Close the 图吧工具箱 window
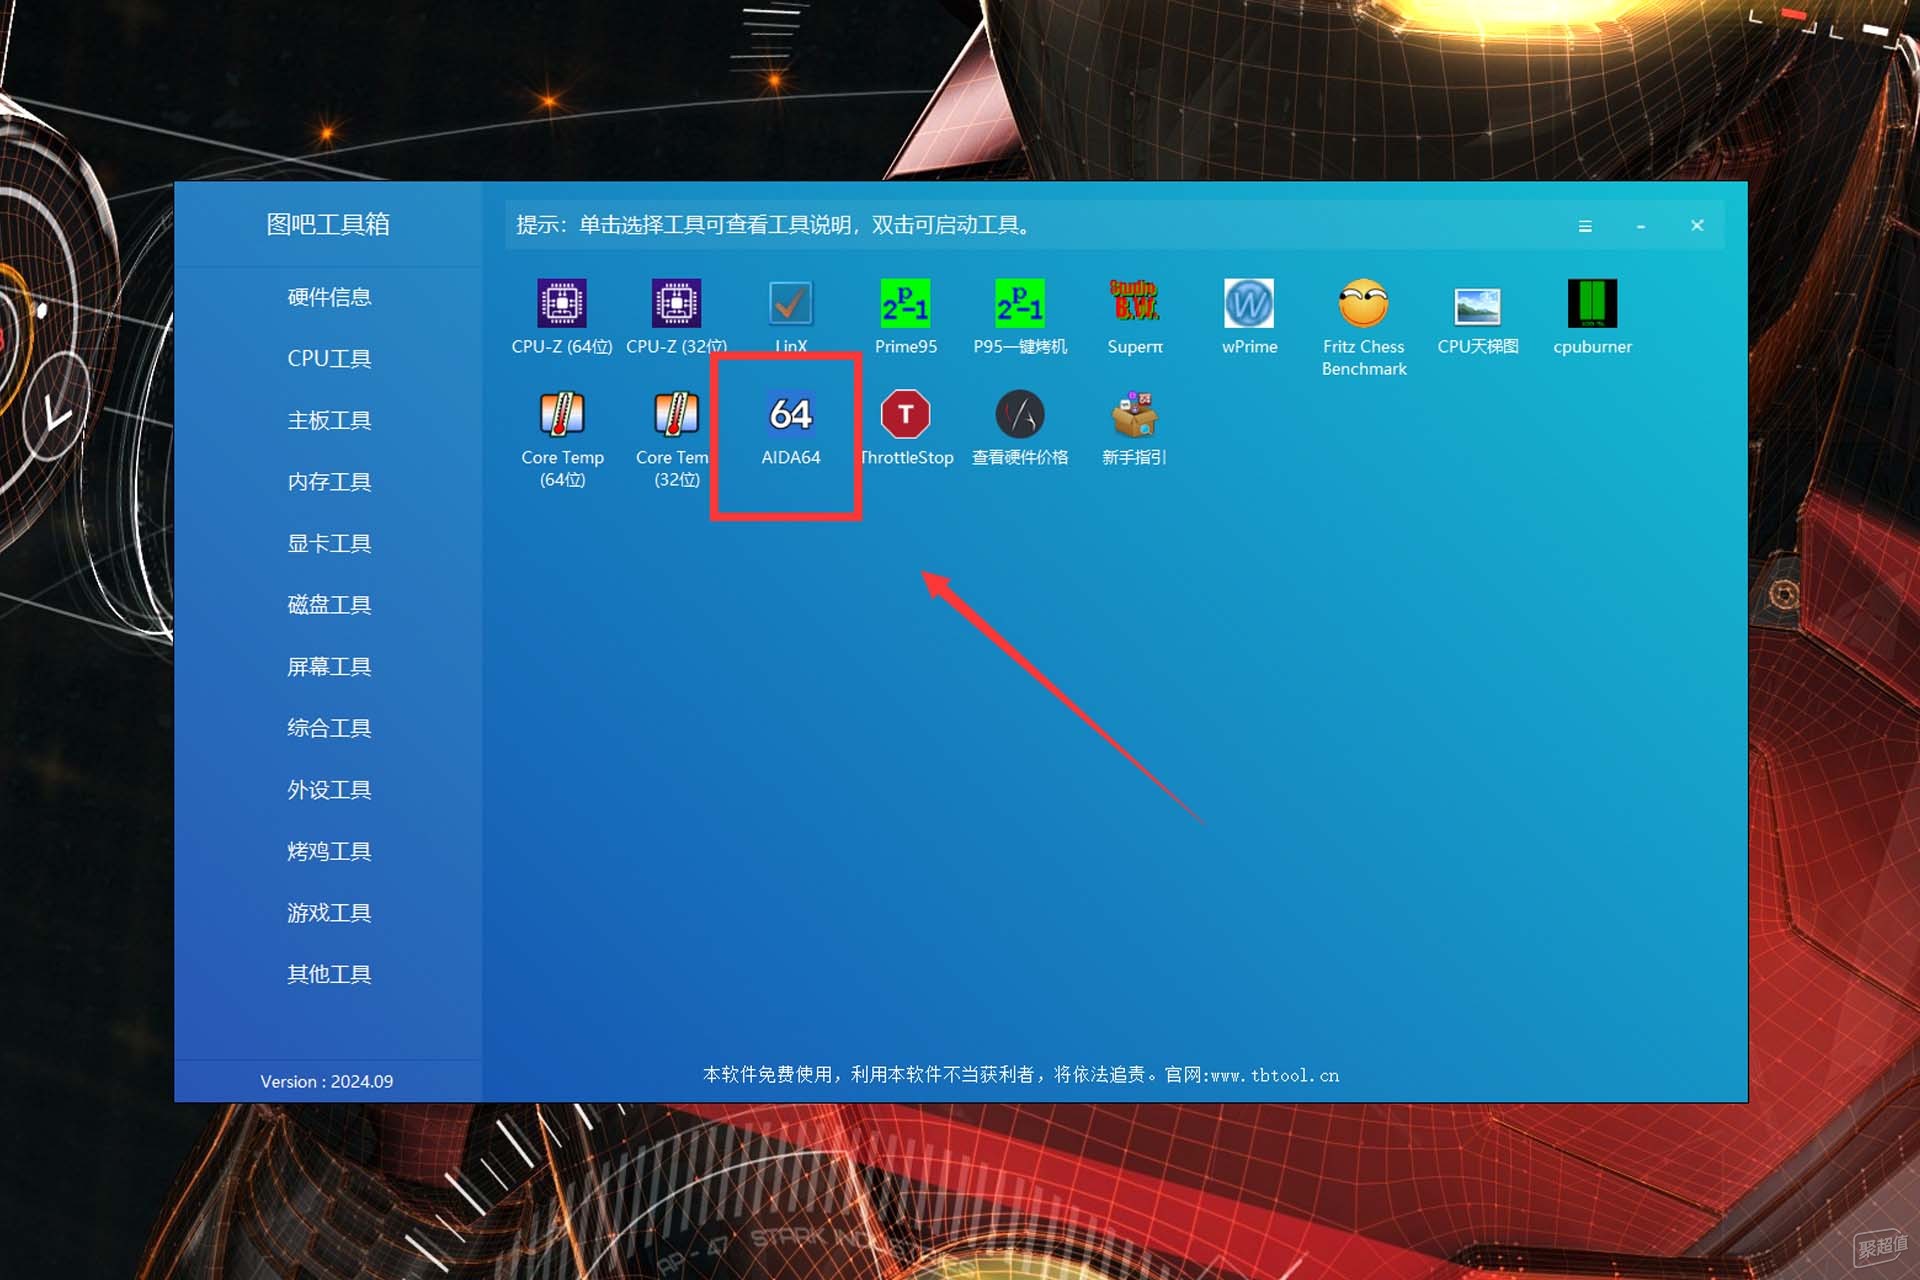The width and height of the screenshot is (1920, 1280). [1697, 226]
